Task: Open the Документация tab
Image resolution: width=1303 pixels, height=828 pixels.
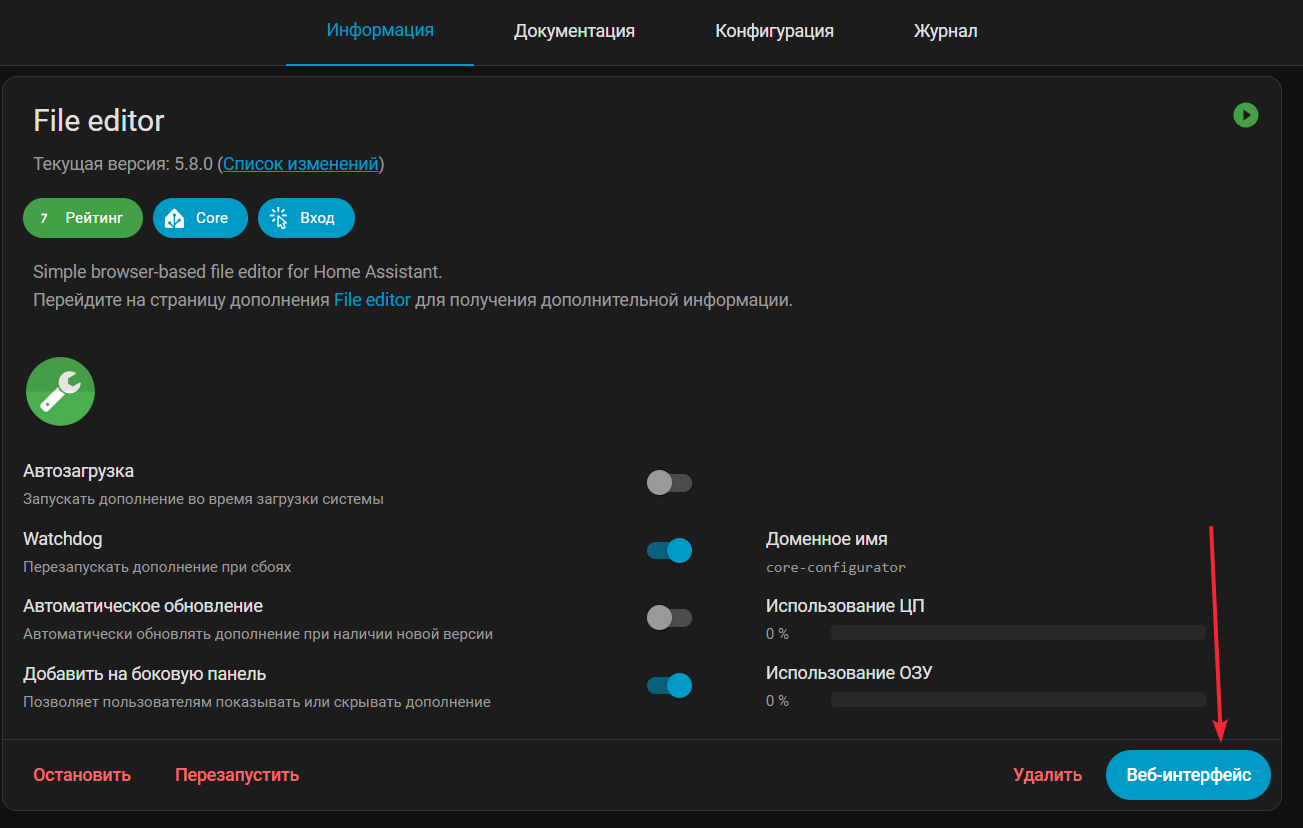Action: pyautogui.click(x=574, y=31)
